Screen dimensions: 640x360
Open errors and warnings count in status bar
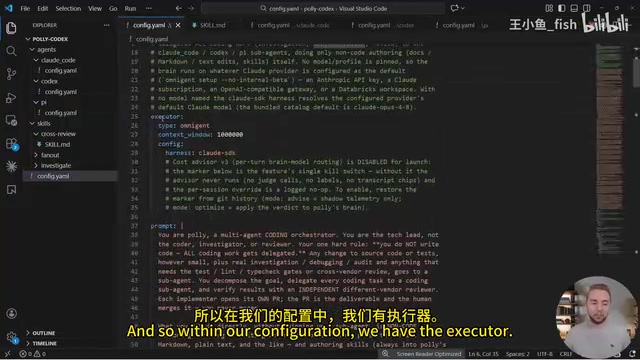coord(33,354)
